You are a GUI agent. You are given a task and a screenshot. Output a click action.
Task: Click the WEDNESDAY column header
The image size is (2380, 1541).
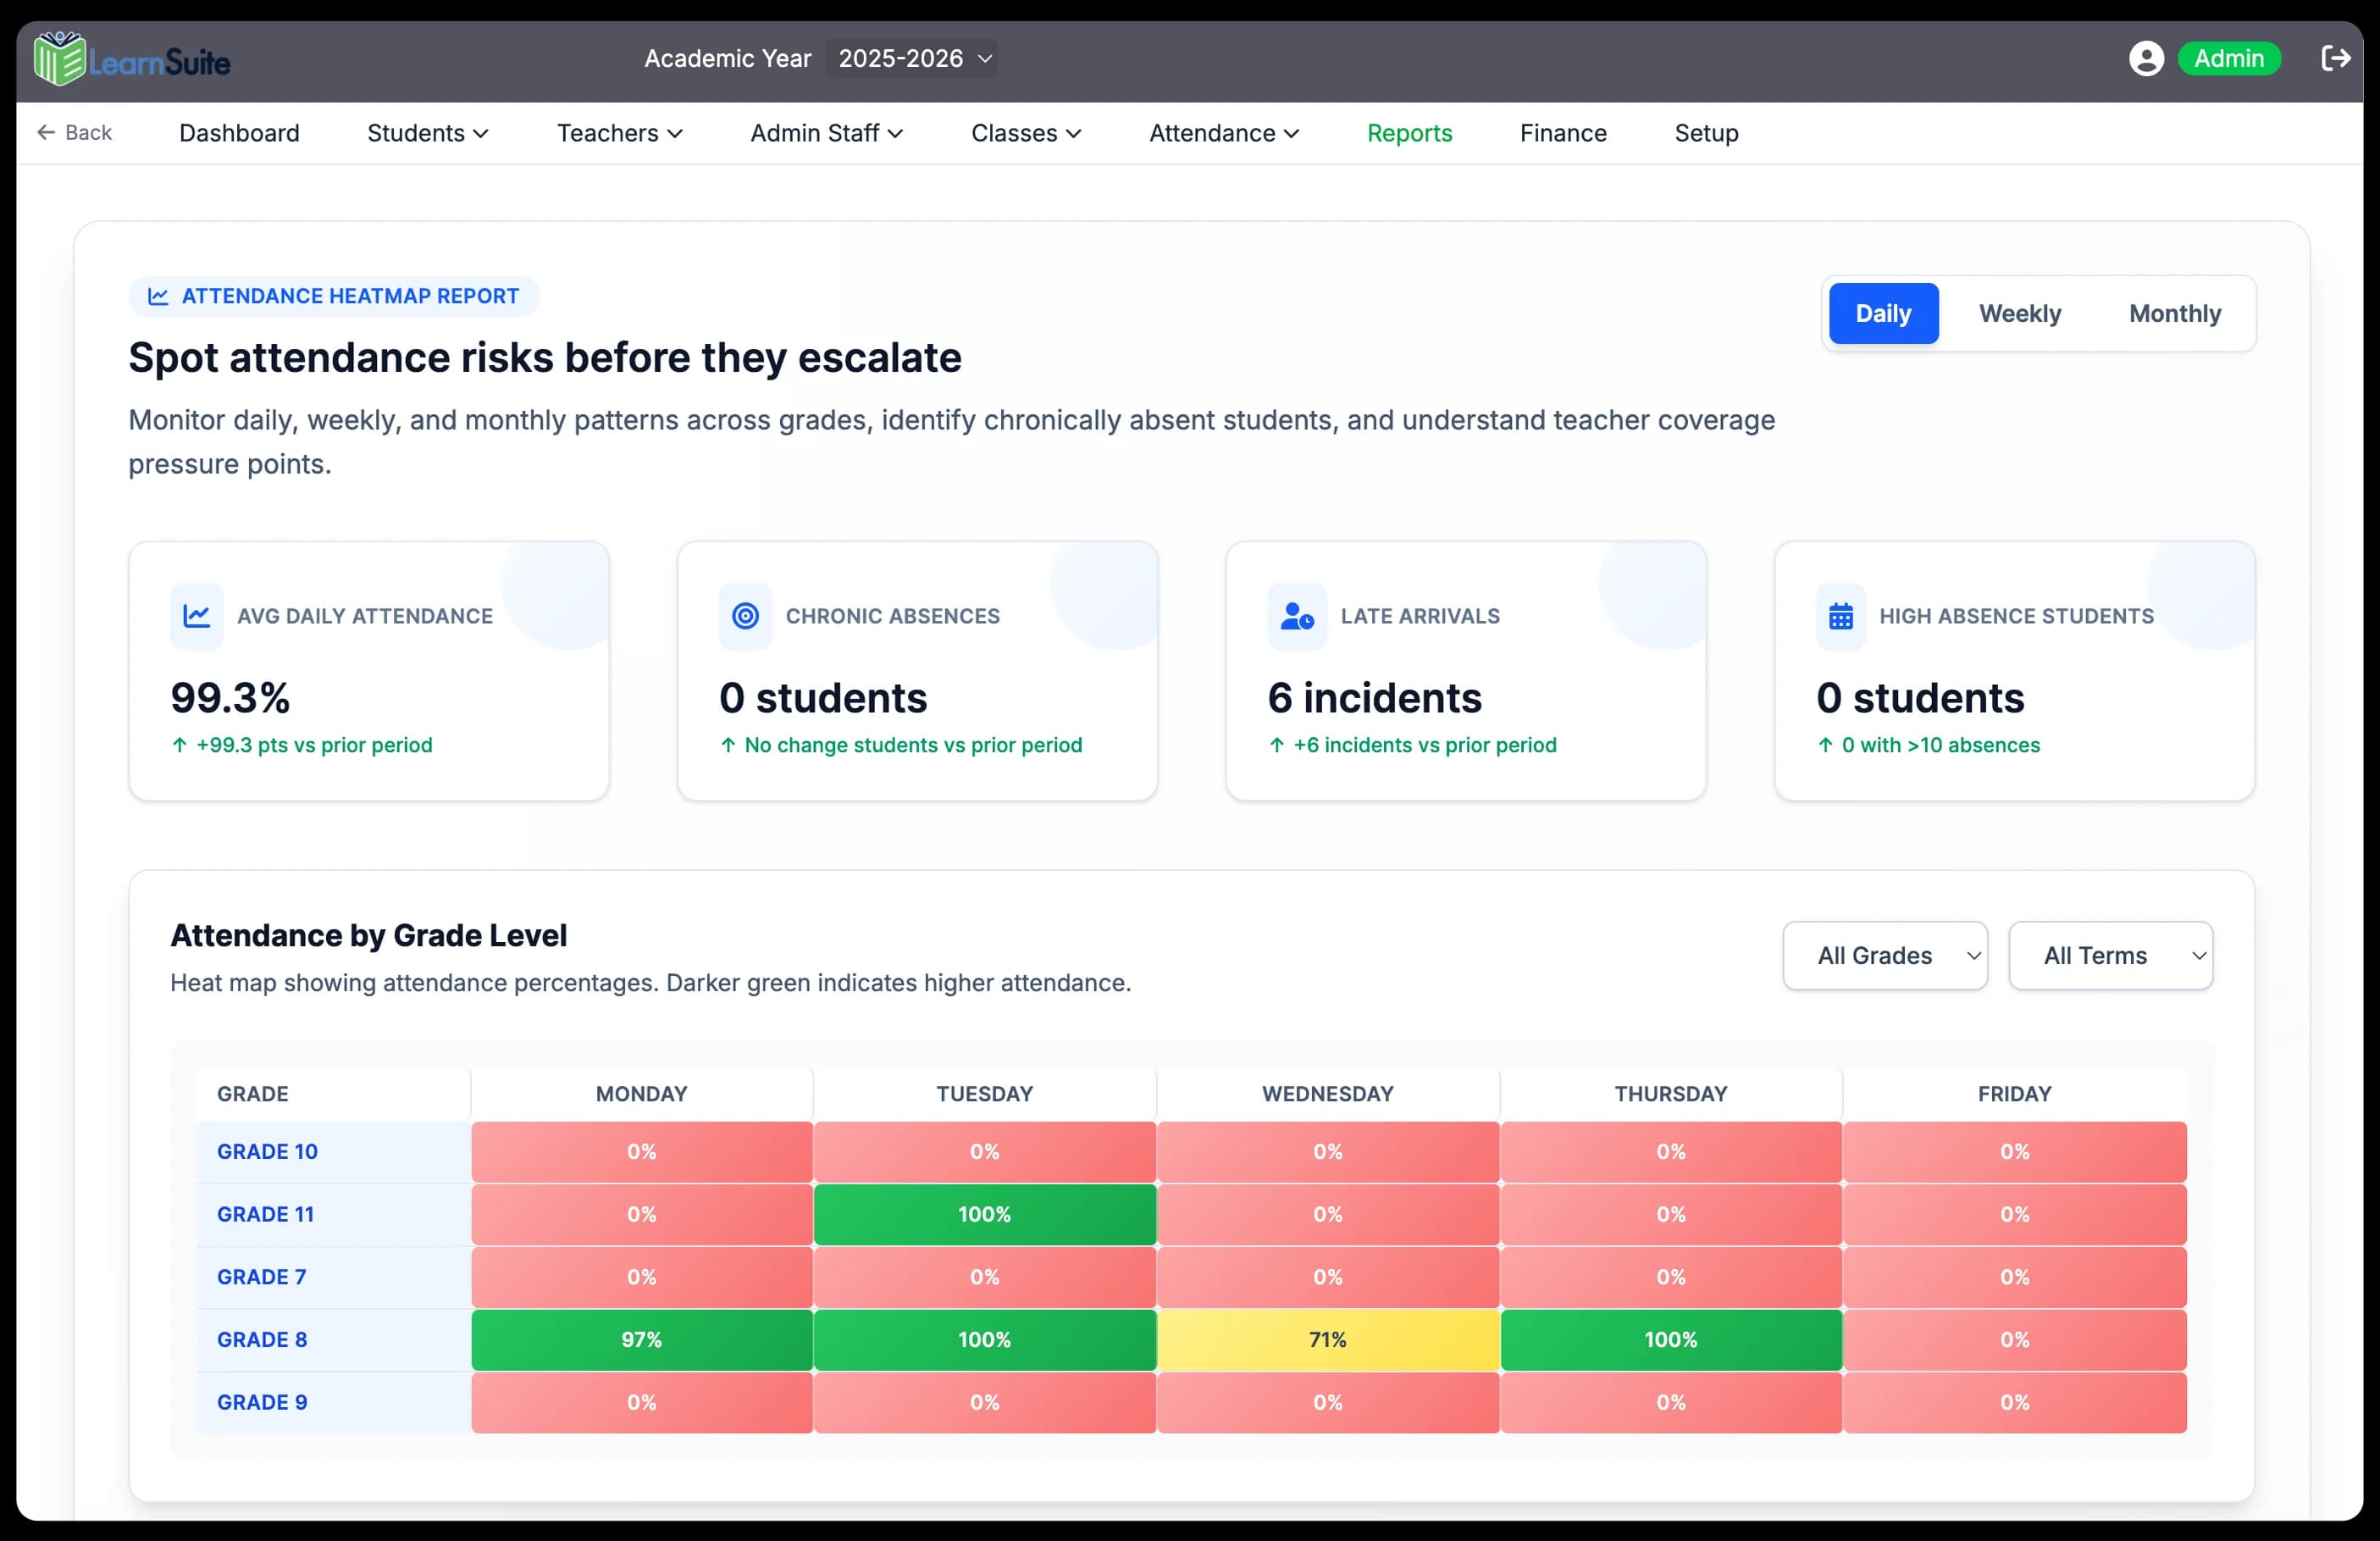click(x=1327, y=1094)
